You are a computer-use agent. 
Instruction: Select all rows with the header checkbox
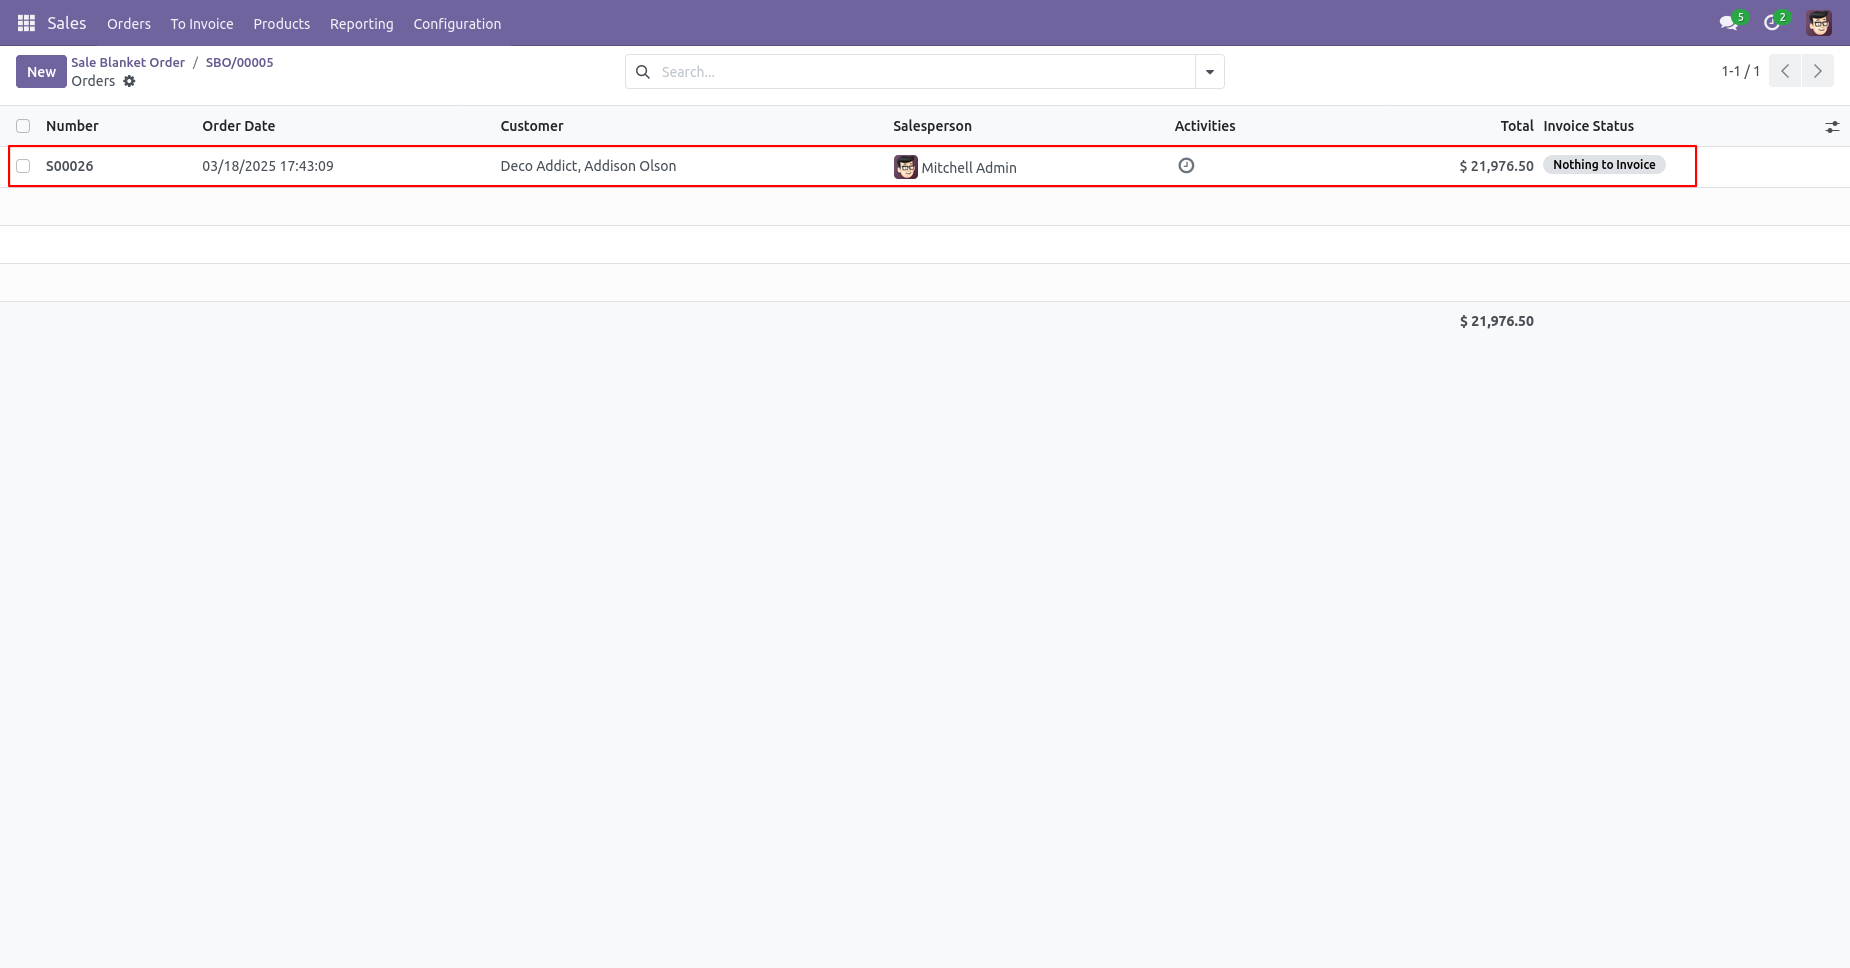tap(23, 126)
